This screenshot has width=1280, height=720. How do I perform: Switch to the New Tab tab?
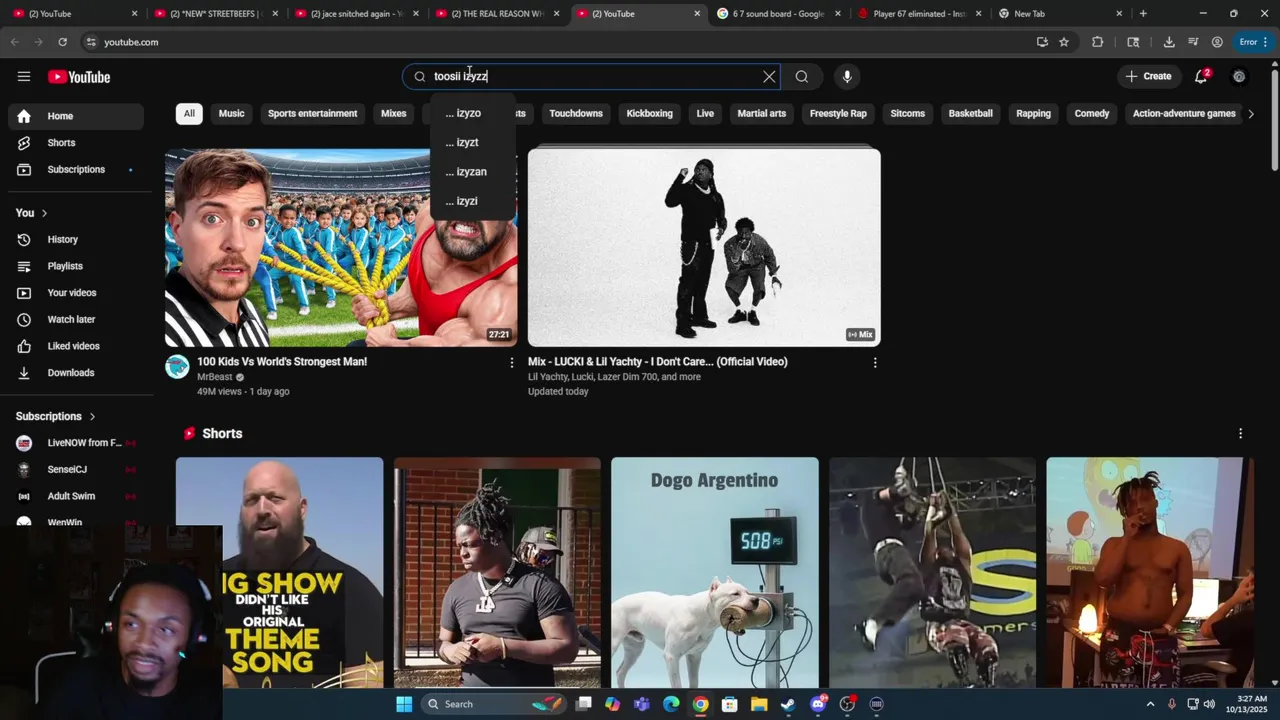click(1060, 14)
